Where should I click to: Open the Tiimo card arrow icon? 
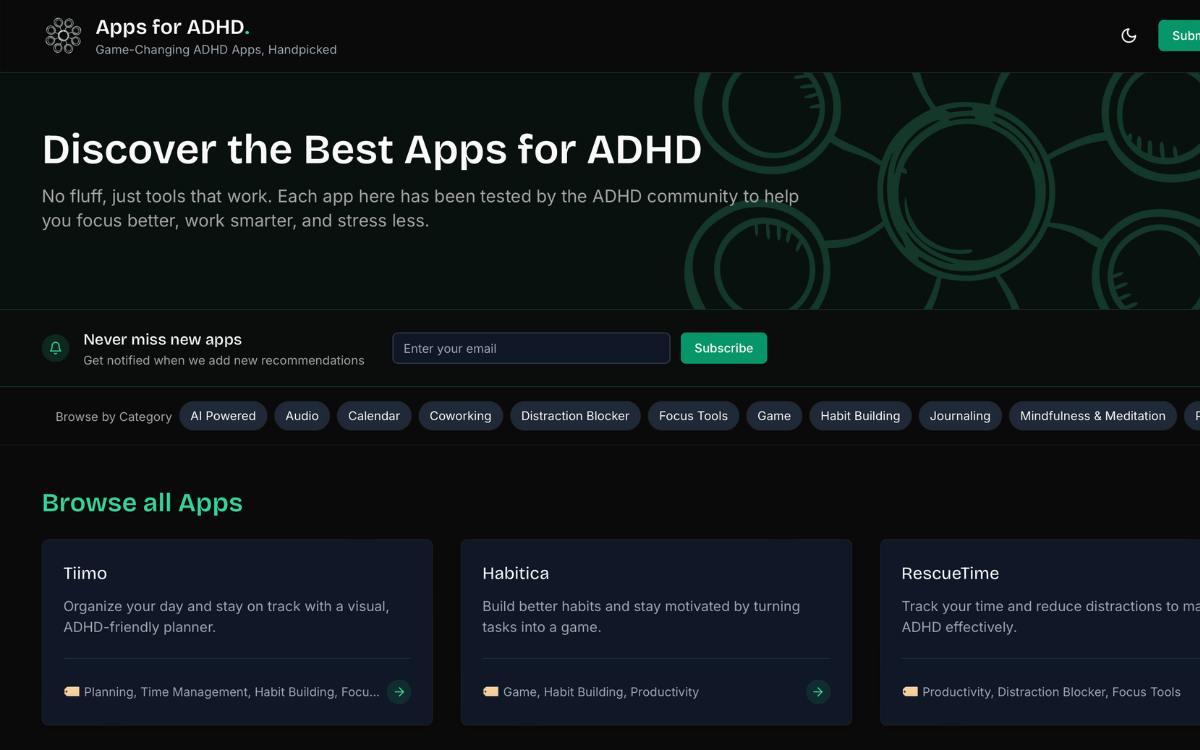[399, 691]
